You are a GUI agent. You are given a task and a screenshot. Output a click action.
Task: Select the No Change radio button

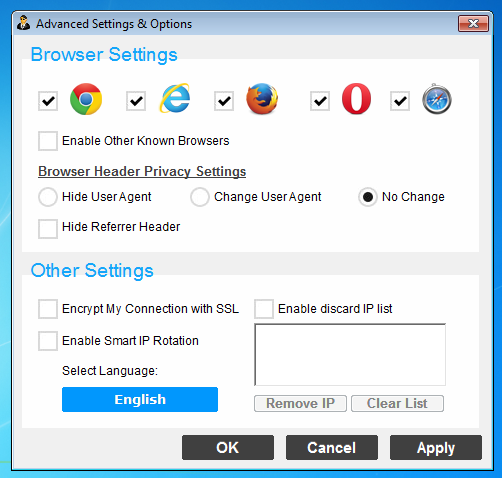coord(368,197)
